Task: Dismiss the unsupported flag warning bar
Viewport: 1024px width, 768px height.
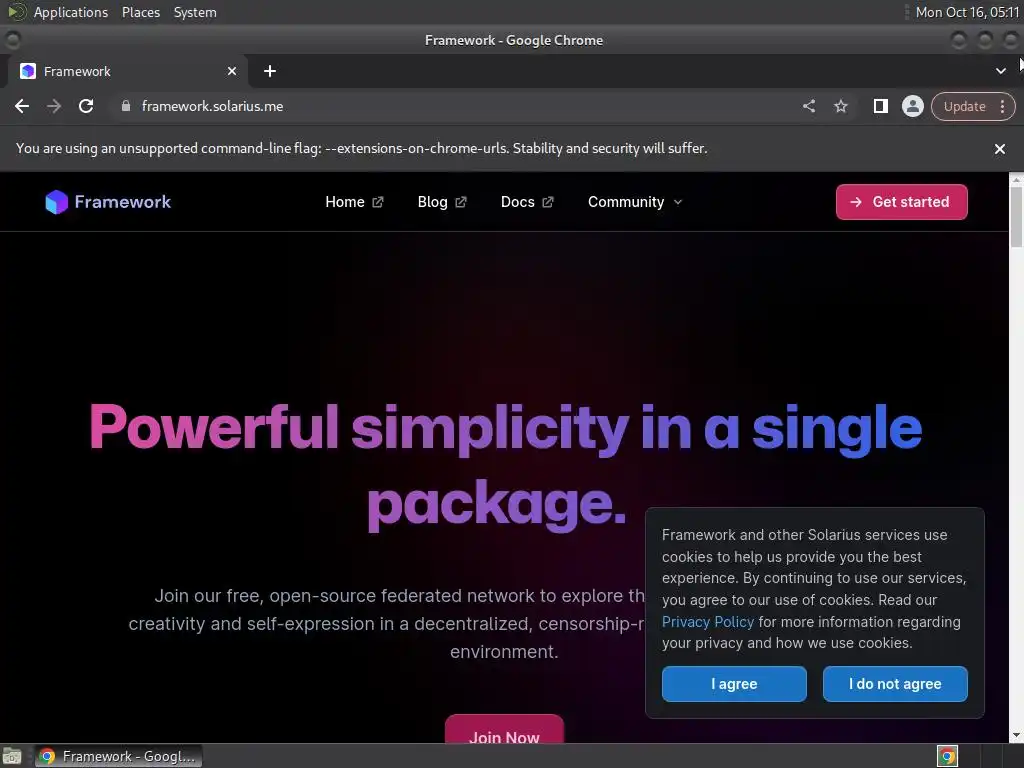Action: 1000,149
